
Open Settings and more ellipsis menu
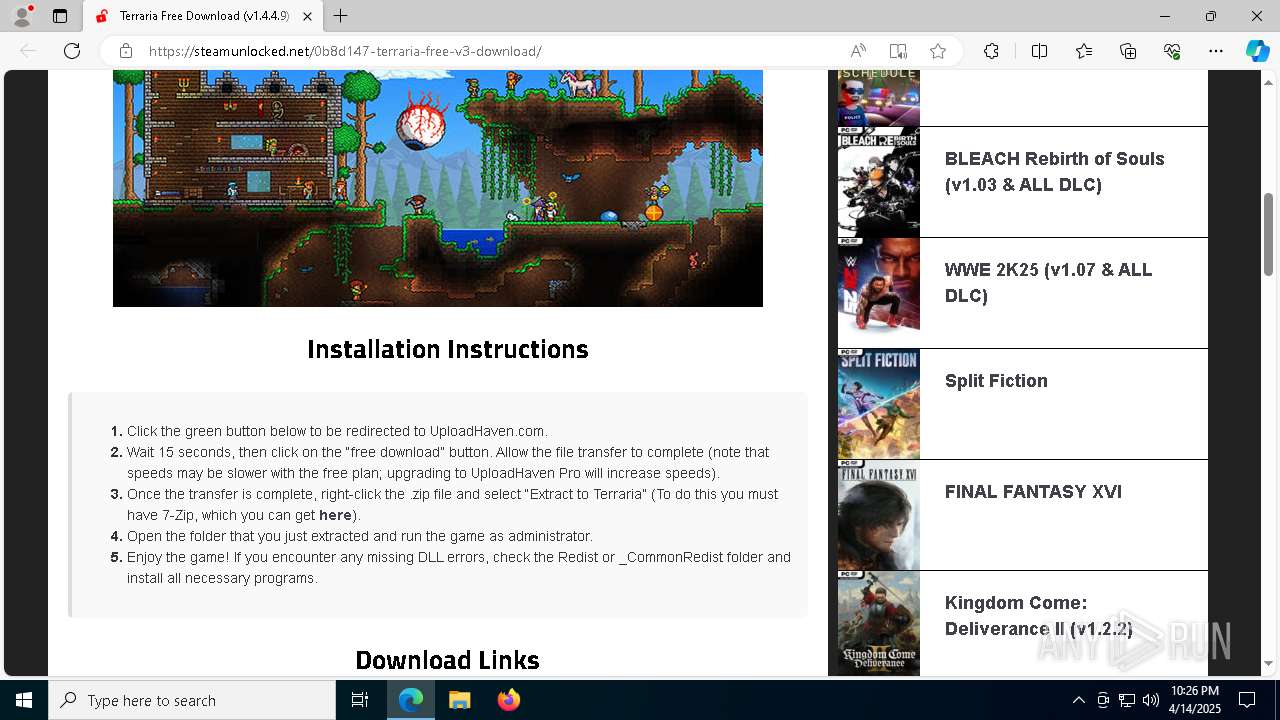point(1216,51)
